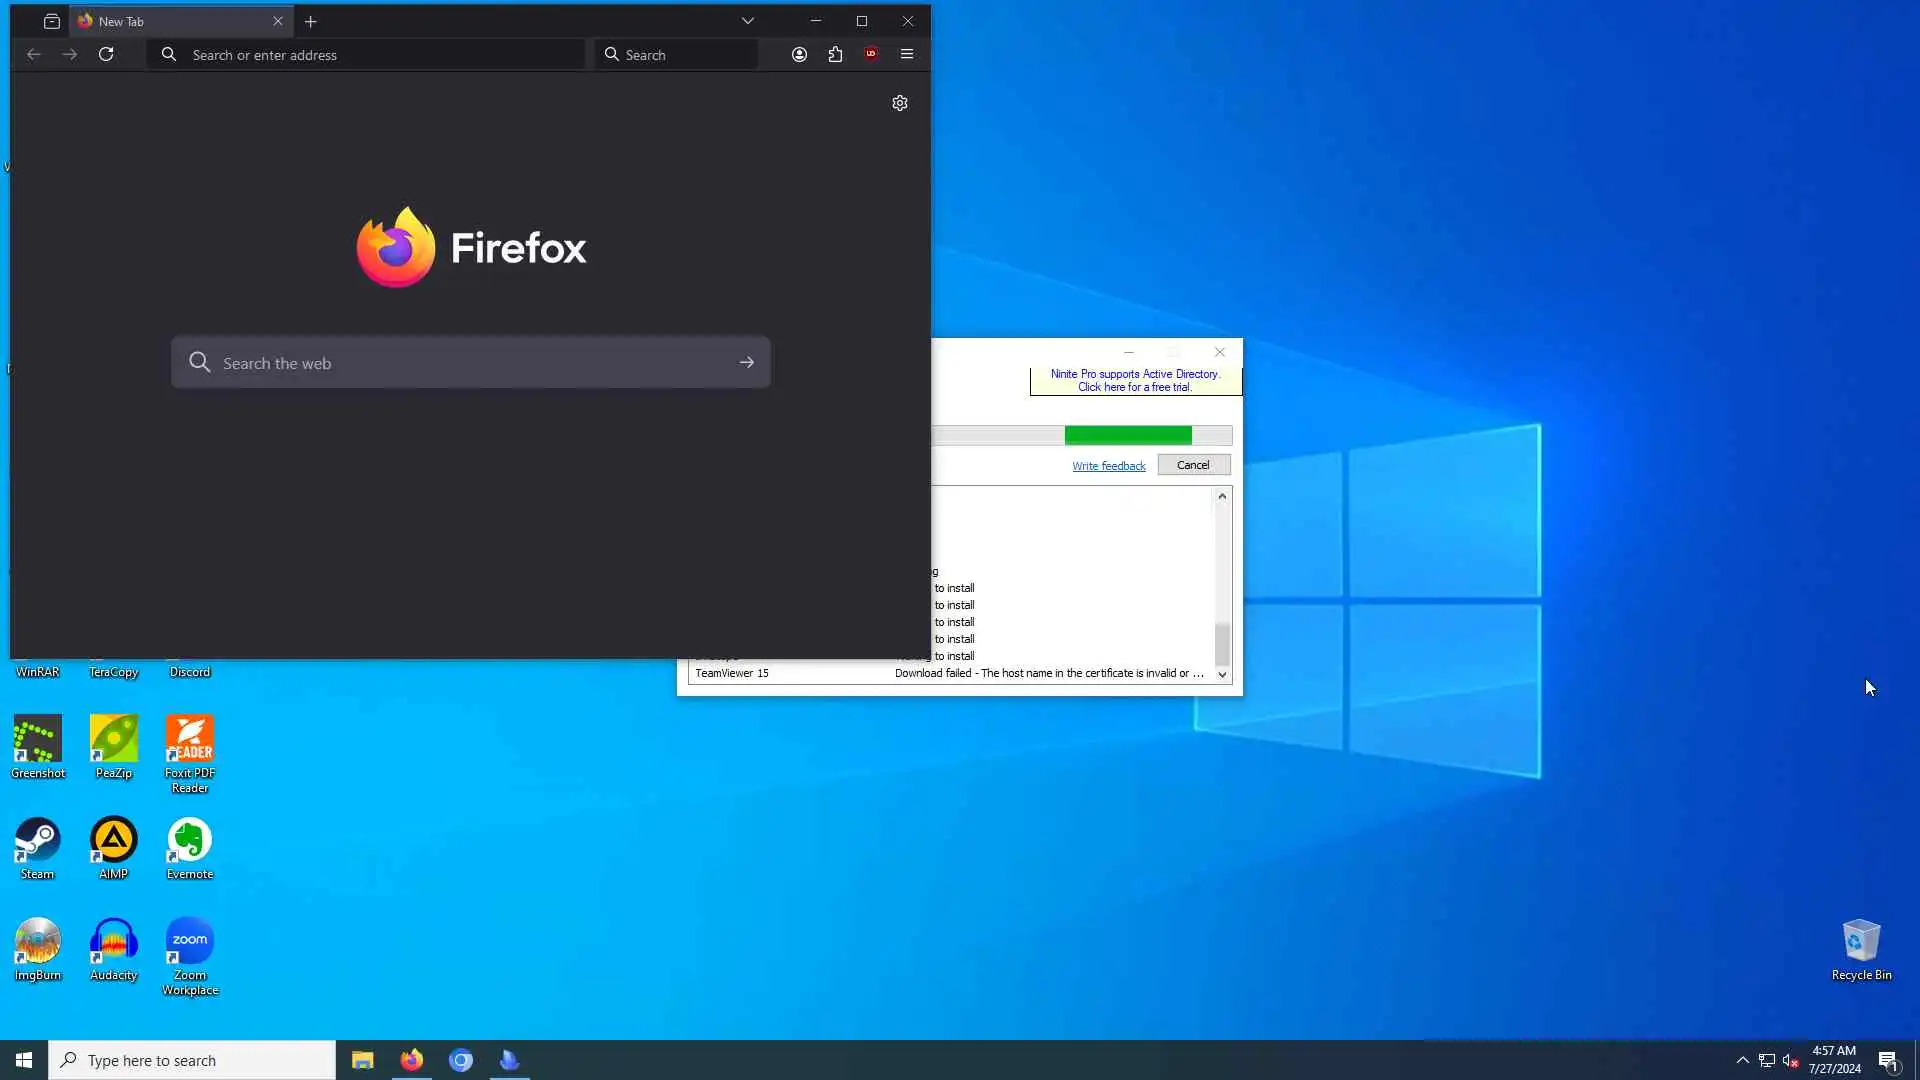Click the uBlock Origin toolbar icon
This screenshot has width=1920, height=1080.
871,55
